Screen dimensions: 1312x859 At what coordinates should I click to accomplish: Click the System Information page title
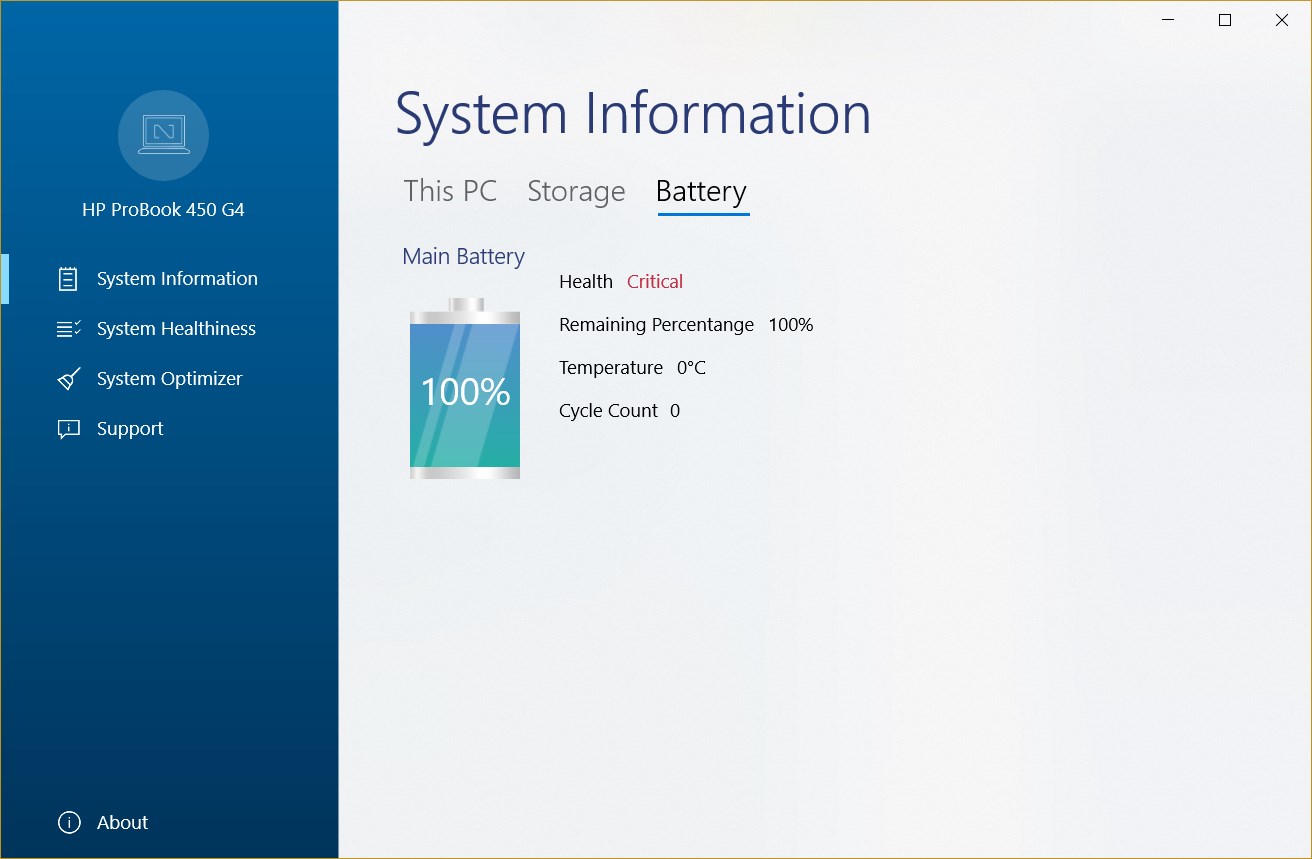click(x=633, y=114)
